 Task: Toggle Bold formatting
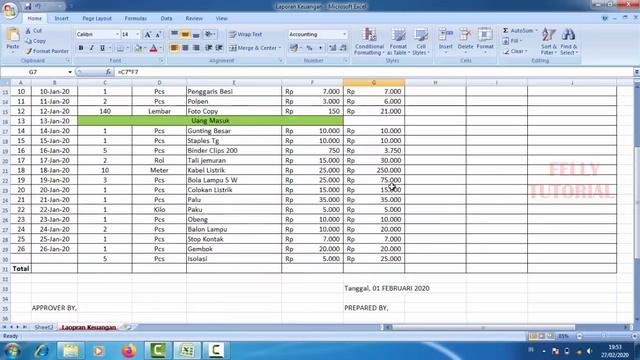(81, 48)
